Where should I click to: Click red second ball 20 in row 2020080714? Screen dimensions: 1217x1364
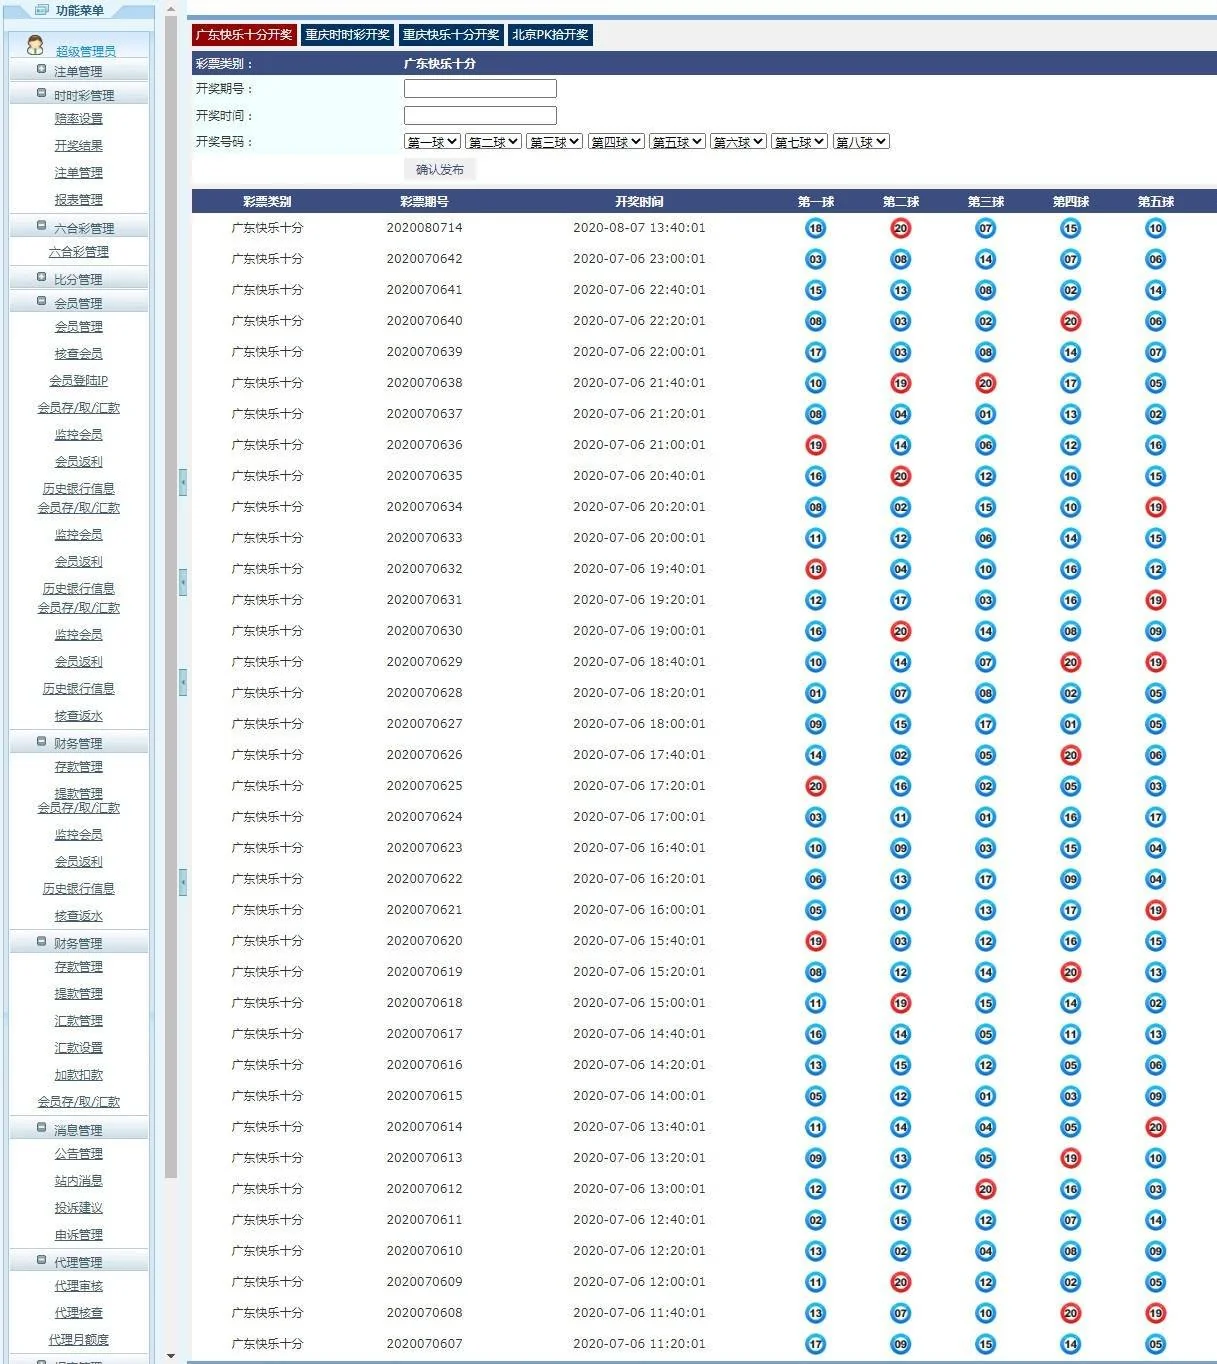coord(900,229)
